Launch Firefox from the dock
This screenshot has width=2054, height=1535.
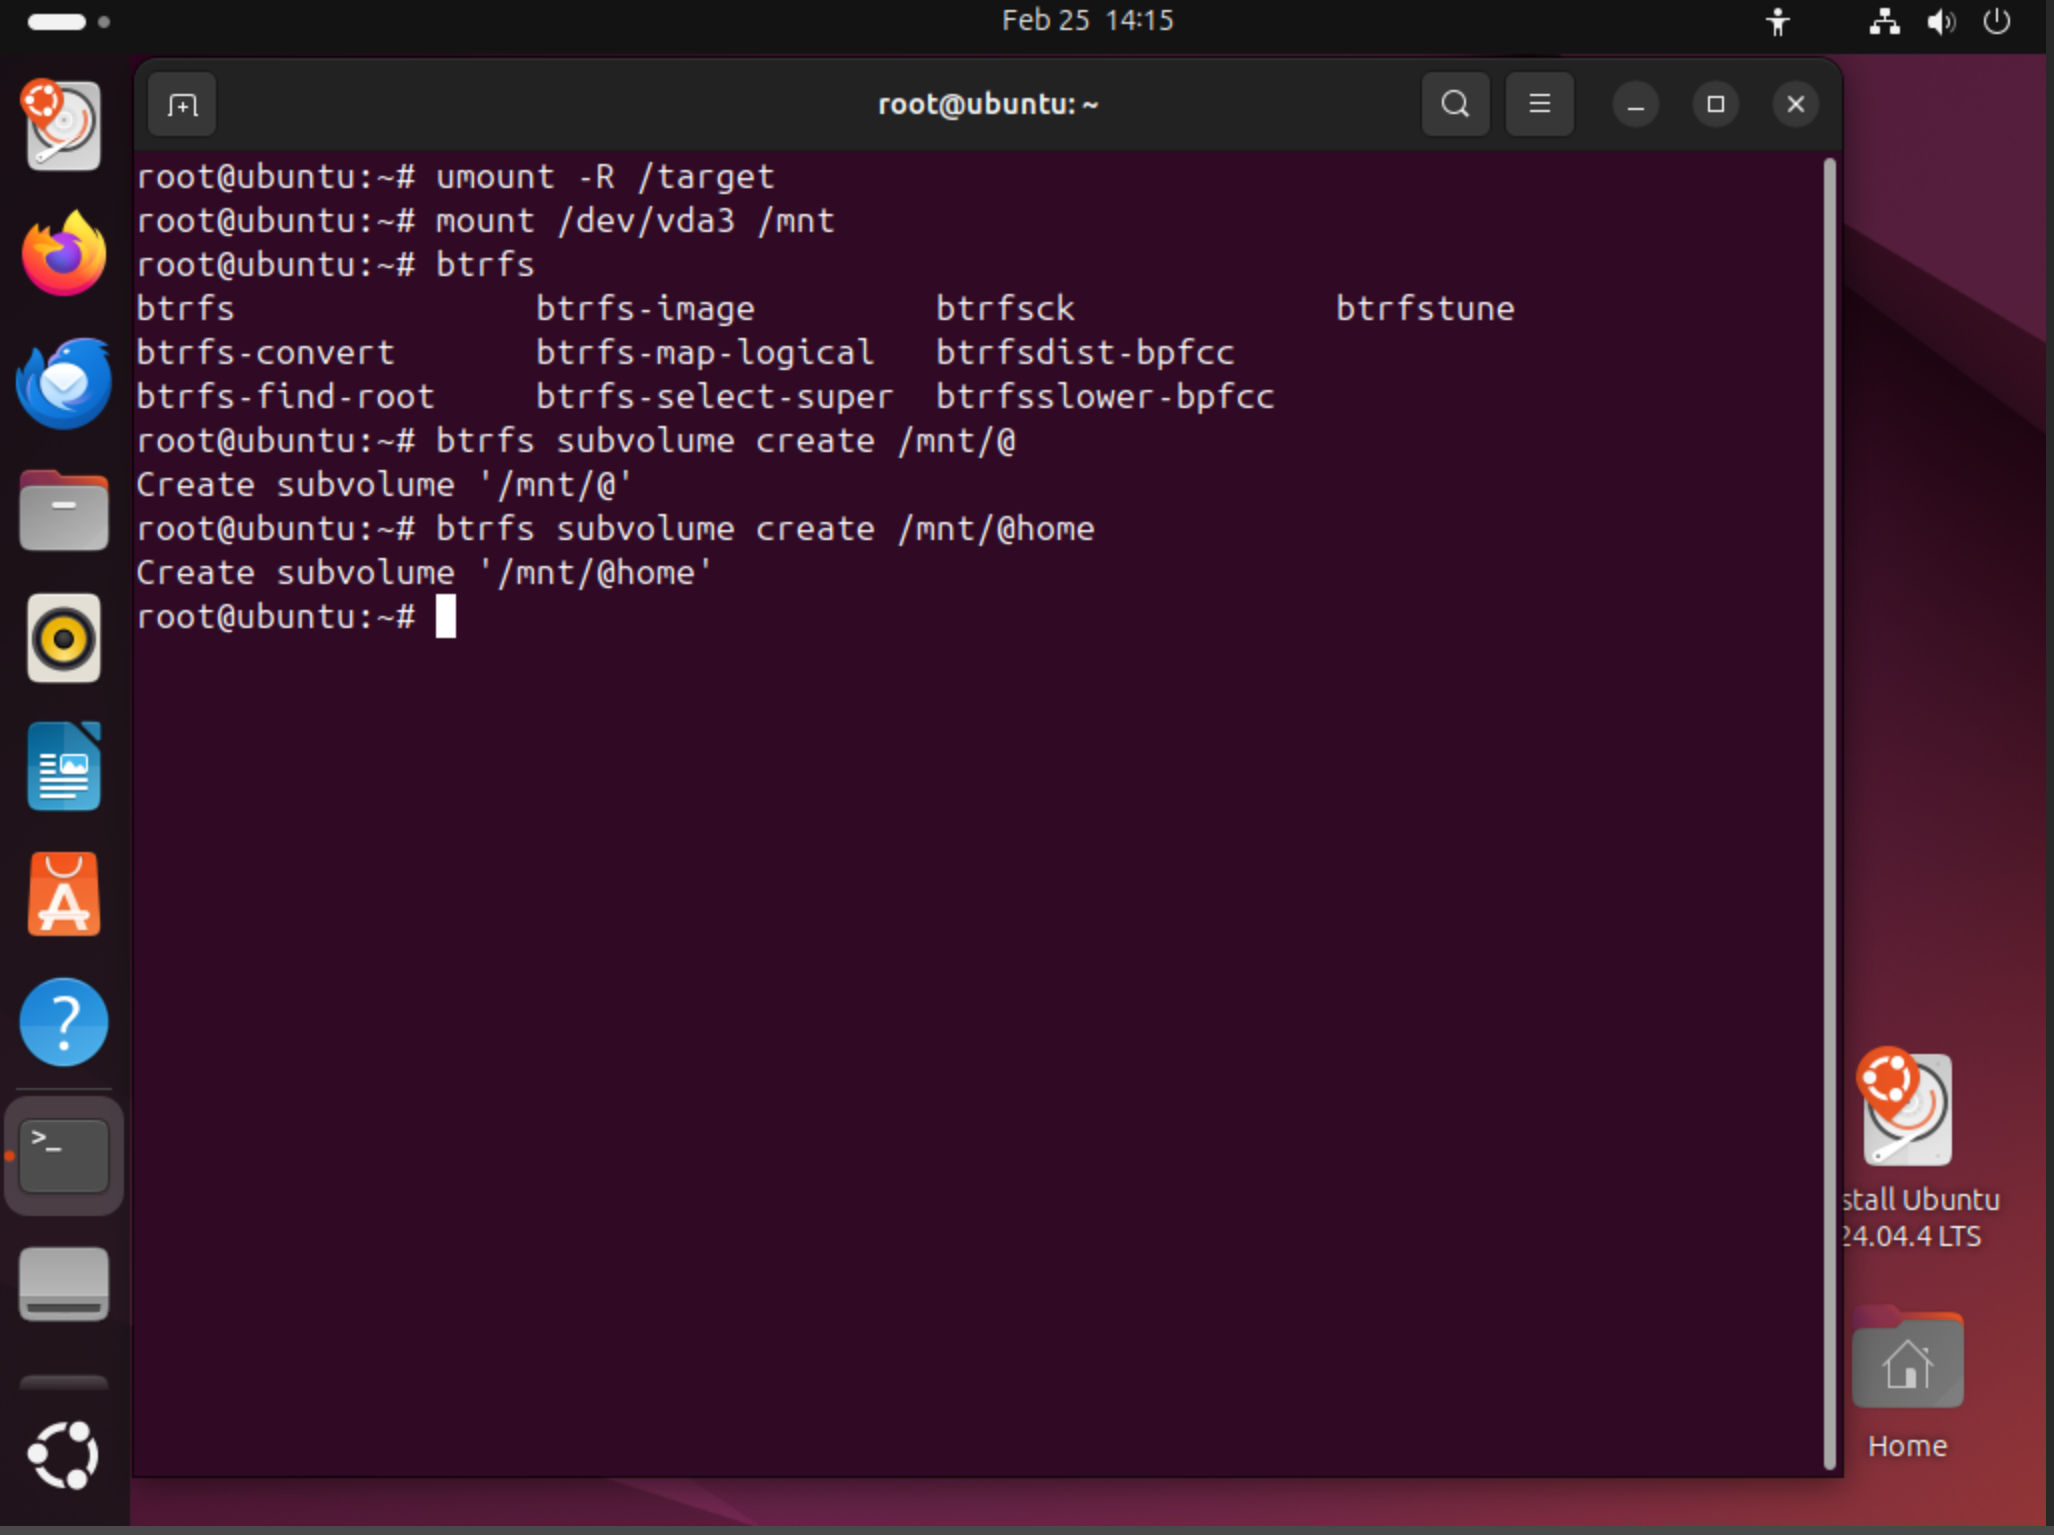pyautogui.click(x=64, y=254)
